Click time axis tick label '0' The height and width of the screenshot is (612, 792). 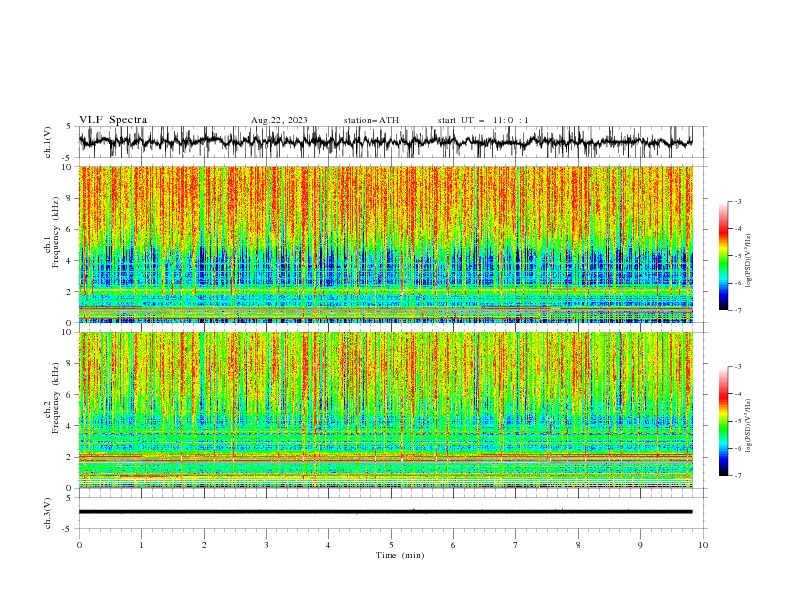pos(79,545)
